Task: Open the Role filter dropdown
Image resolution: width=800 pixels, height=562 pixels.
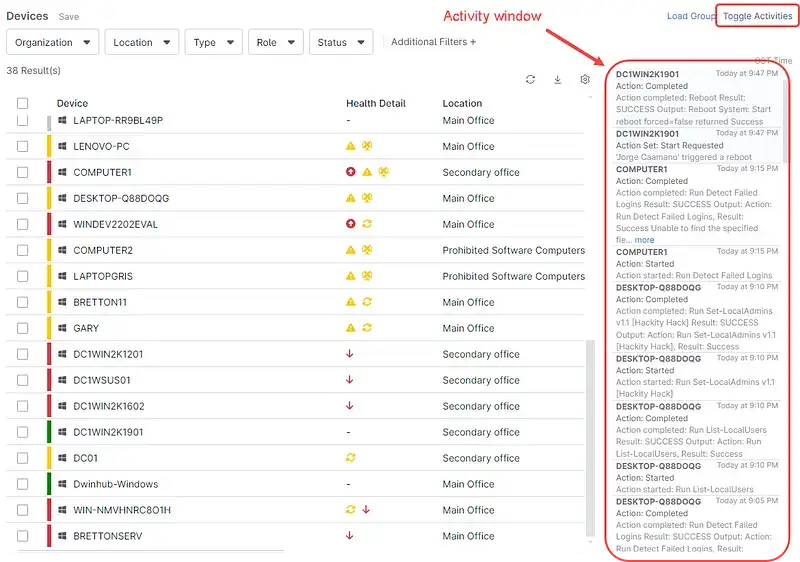Action: [x=276, y=42]
